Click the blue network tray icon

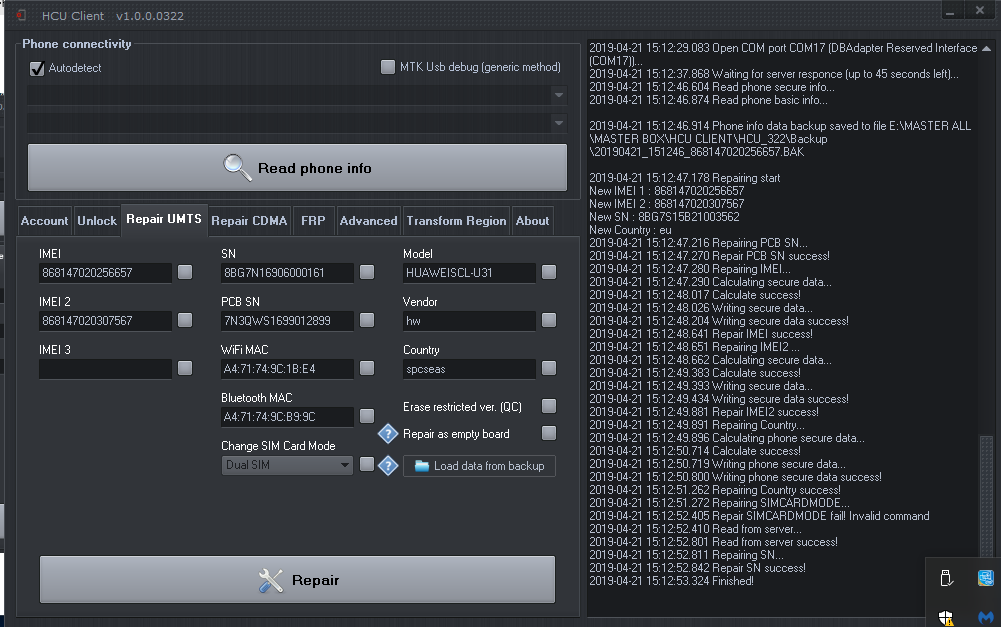tap(986, 578)
